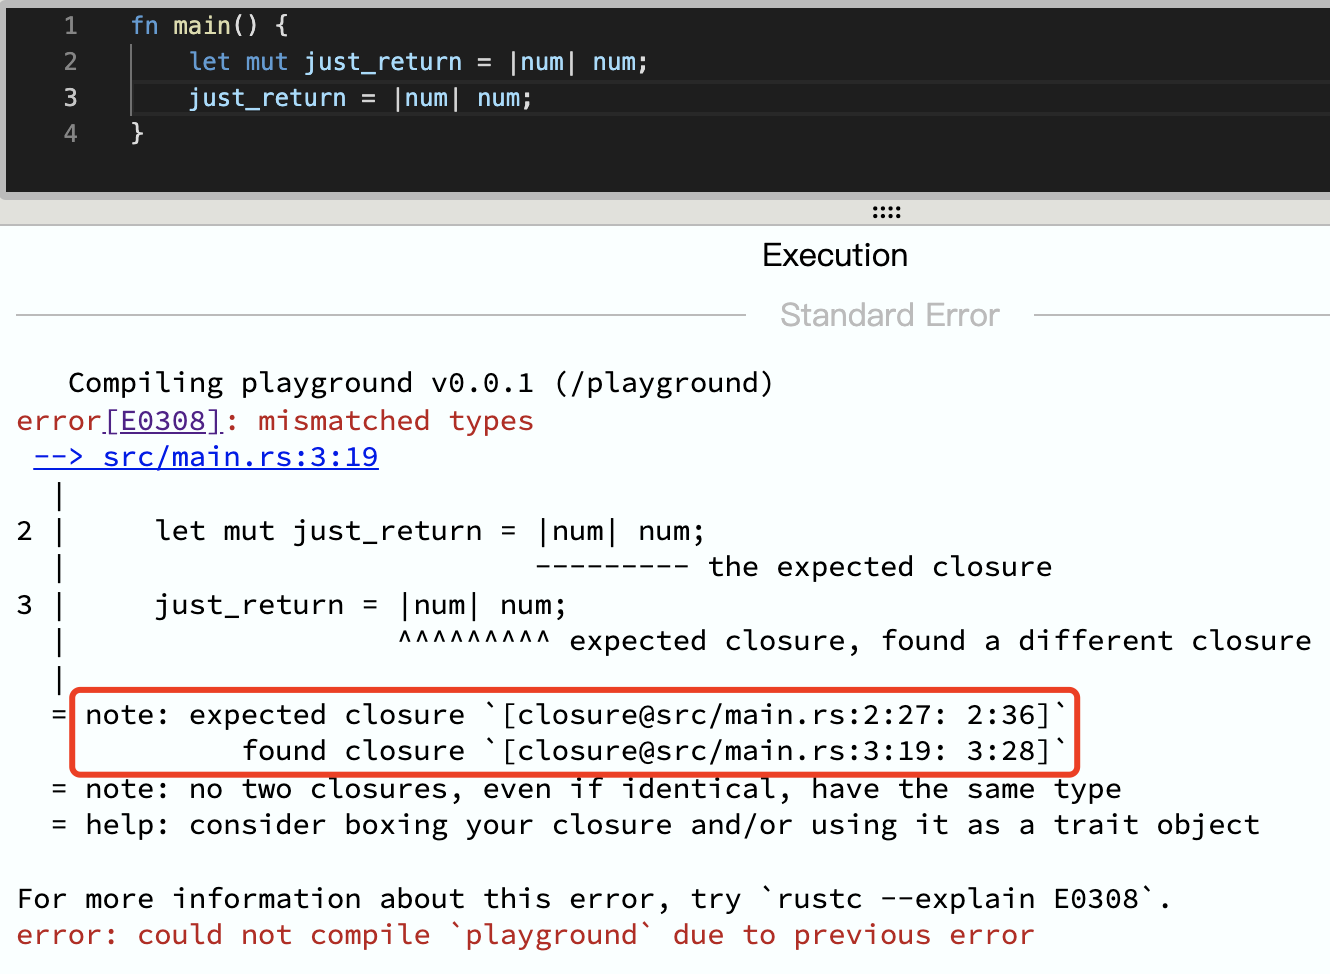Viewport: 1330px width, 974px height.
Task: Click 'Compiling playground v0.0.1' output line
Action: 420,383
